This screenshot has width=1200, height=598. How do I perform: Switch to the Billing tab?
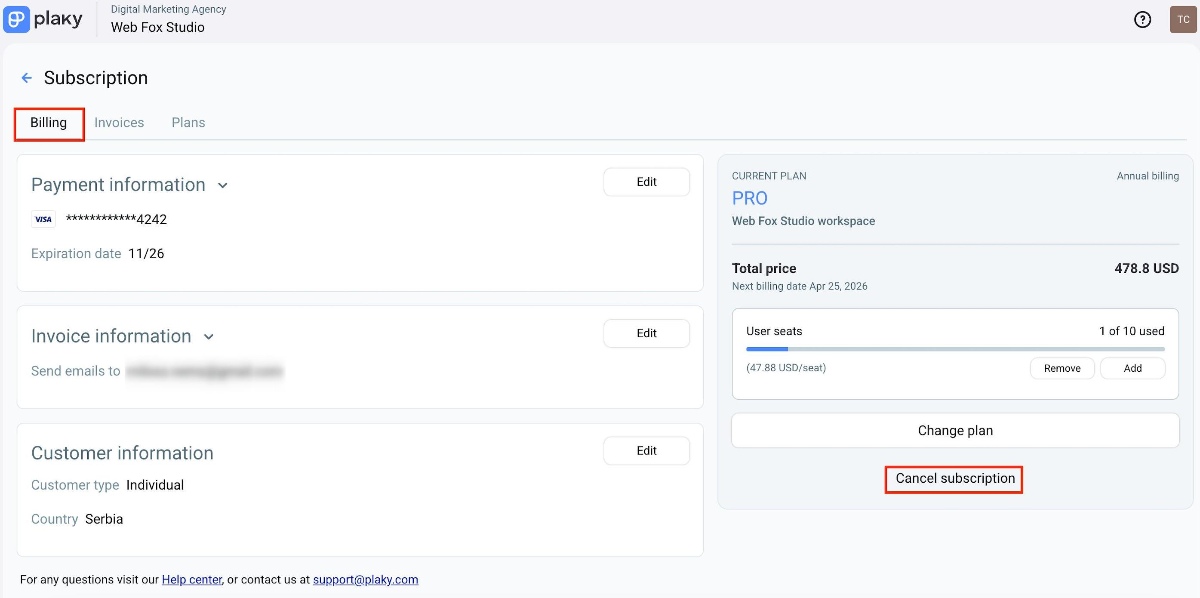[48, 123]
